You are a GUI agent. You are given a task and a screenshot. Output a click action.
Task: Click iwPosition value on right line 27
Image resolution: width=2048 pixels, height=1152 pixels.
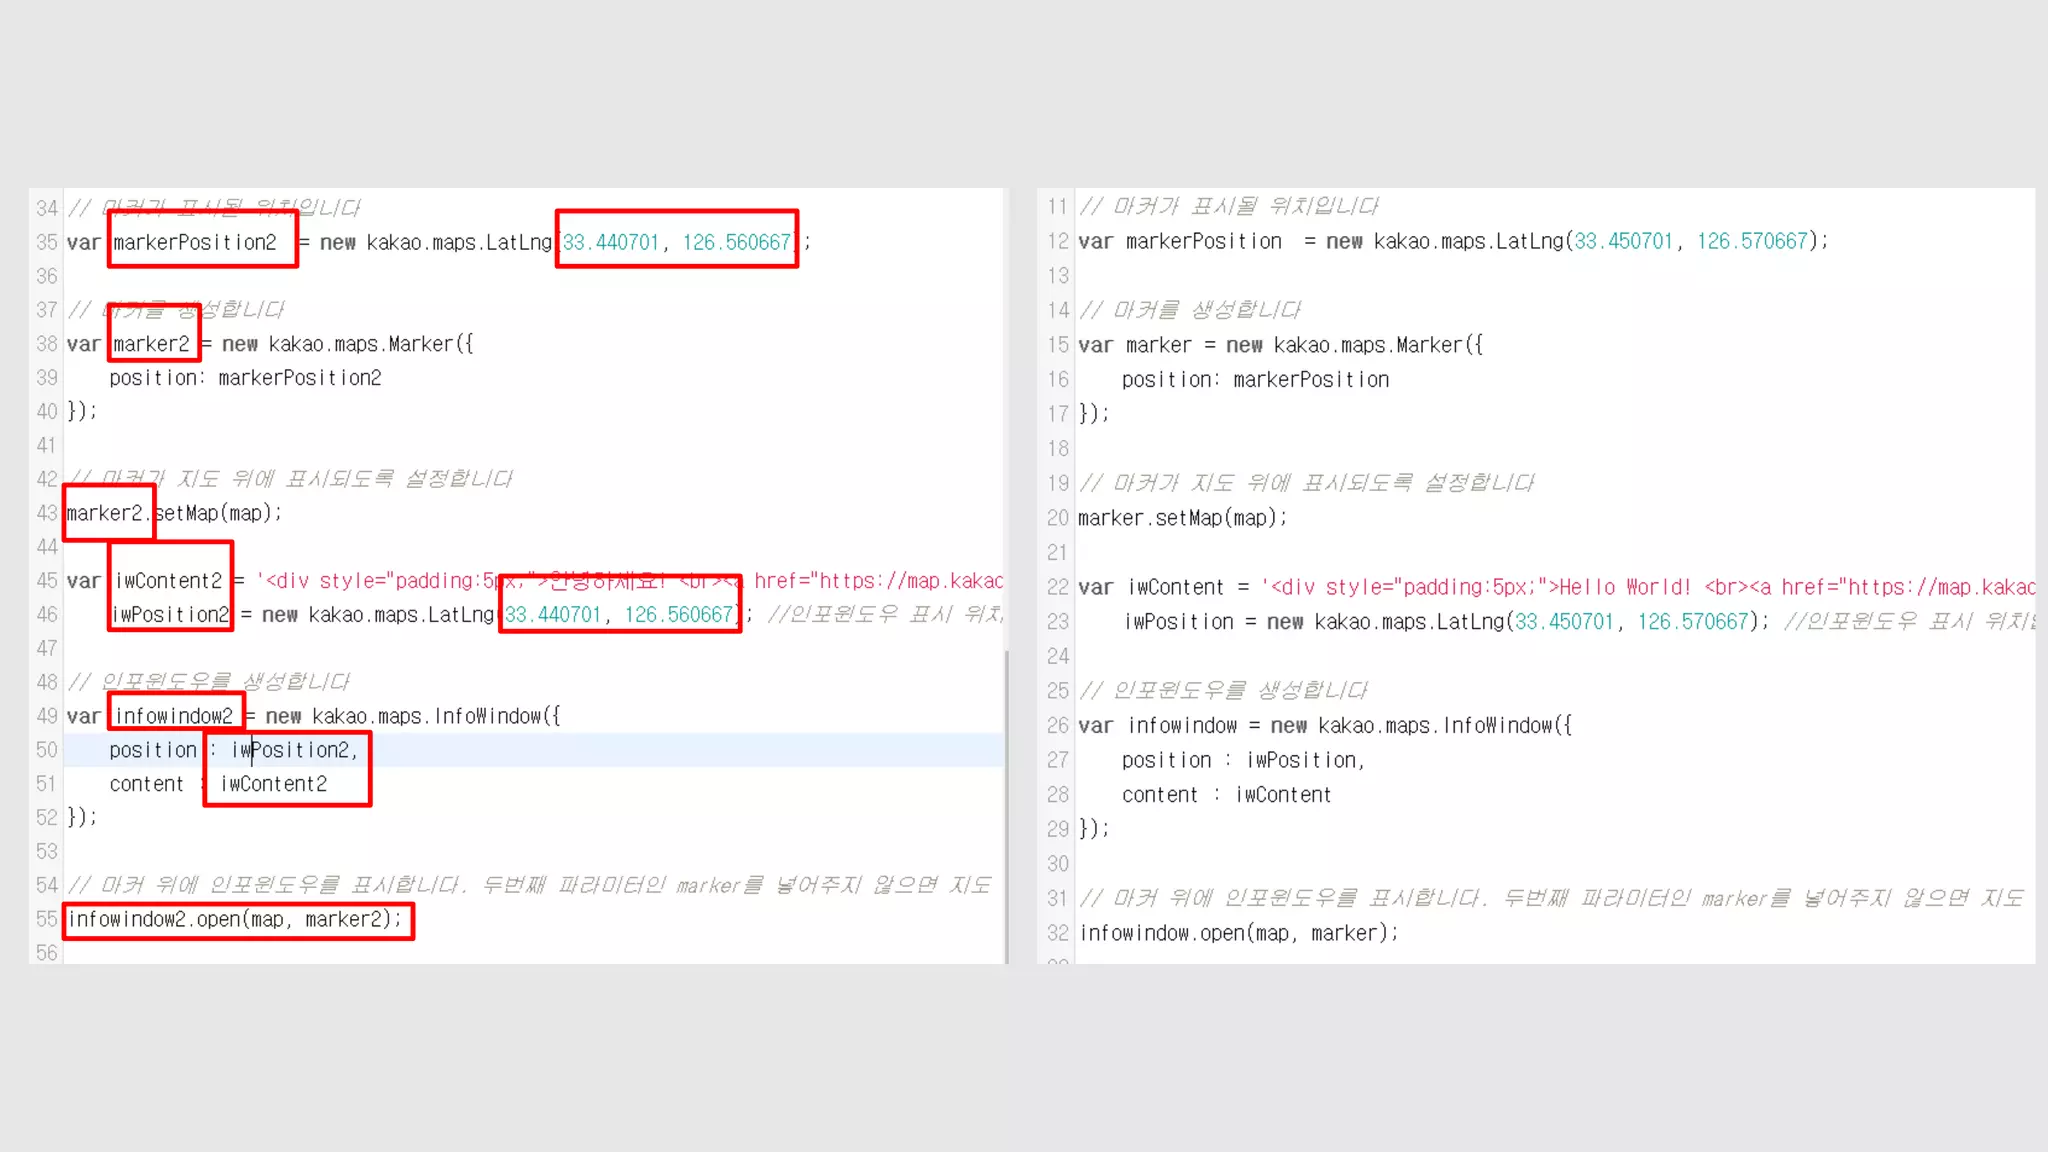[1303, 760]
